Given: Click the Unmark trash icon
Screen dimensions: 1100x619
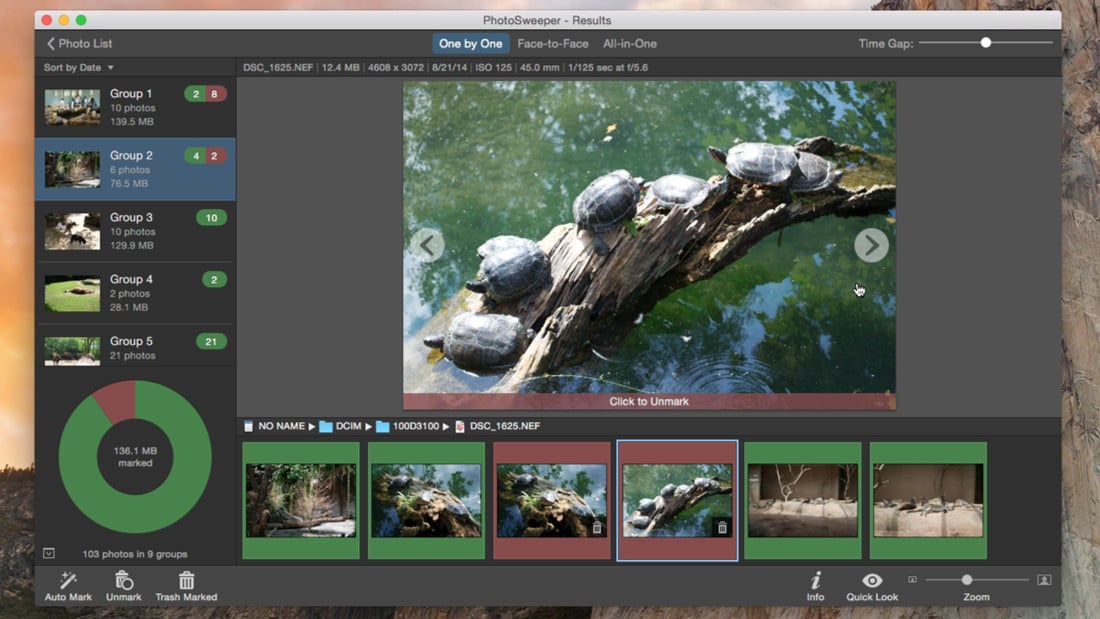Looking at the screenshot, I should (123, 580).
